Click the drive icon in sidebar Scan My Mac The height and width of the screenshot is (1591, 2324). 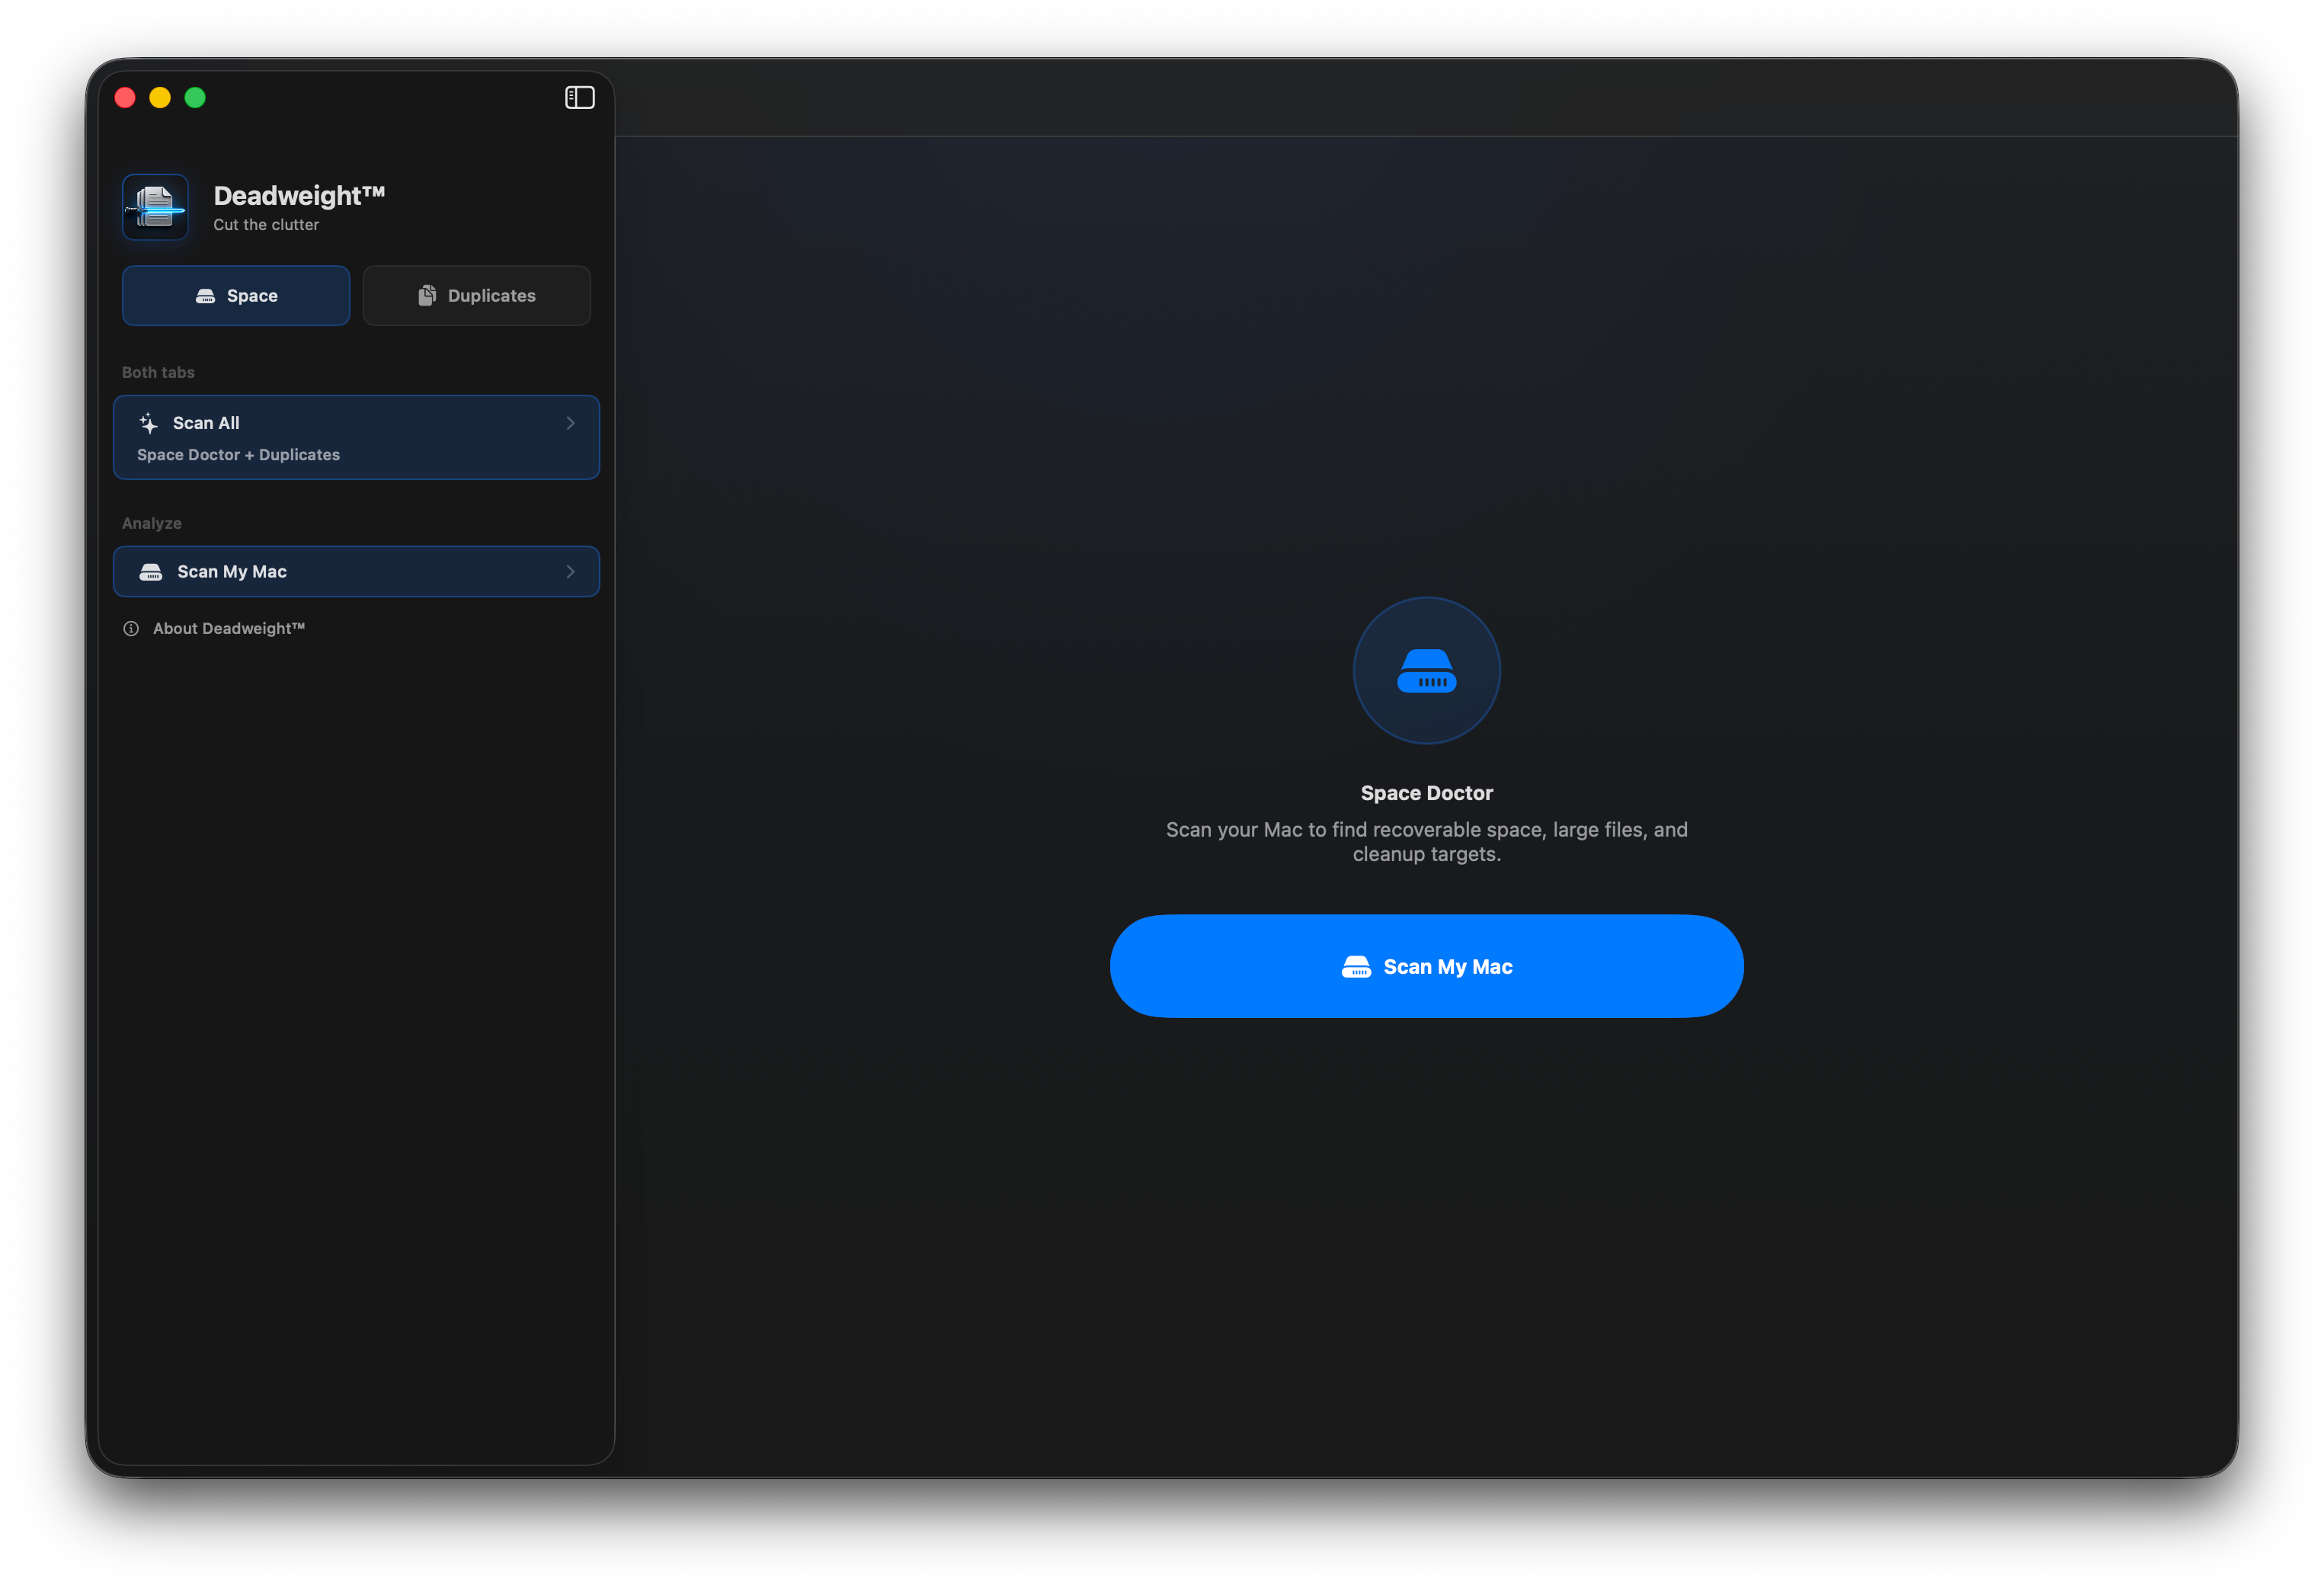pos(151,572)
